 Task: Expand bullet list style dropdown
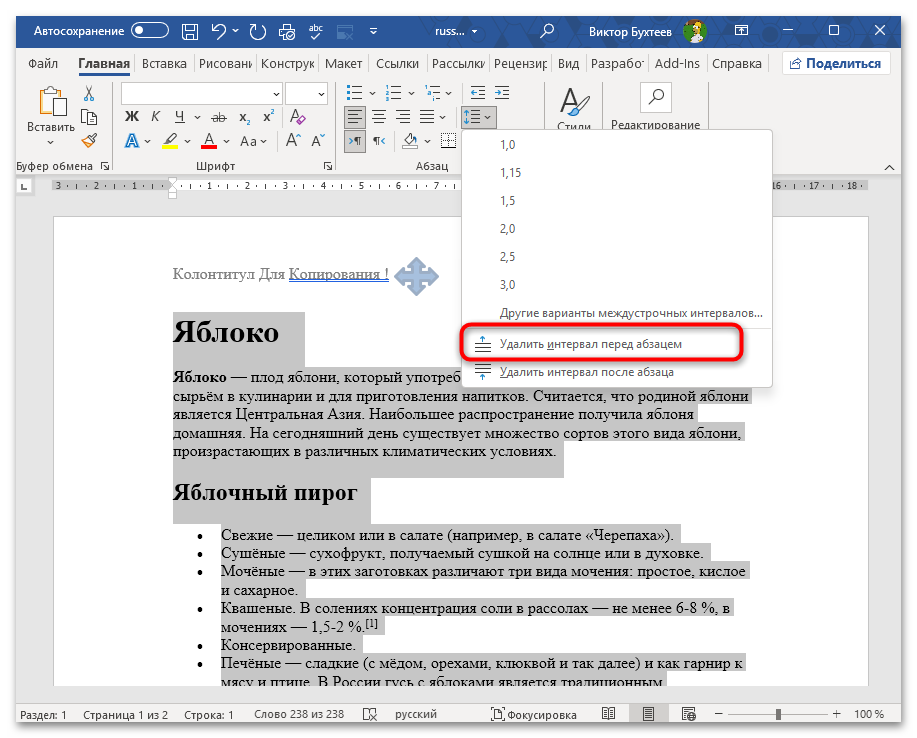(372, 93)
